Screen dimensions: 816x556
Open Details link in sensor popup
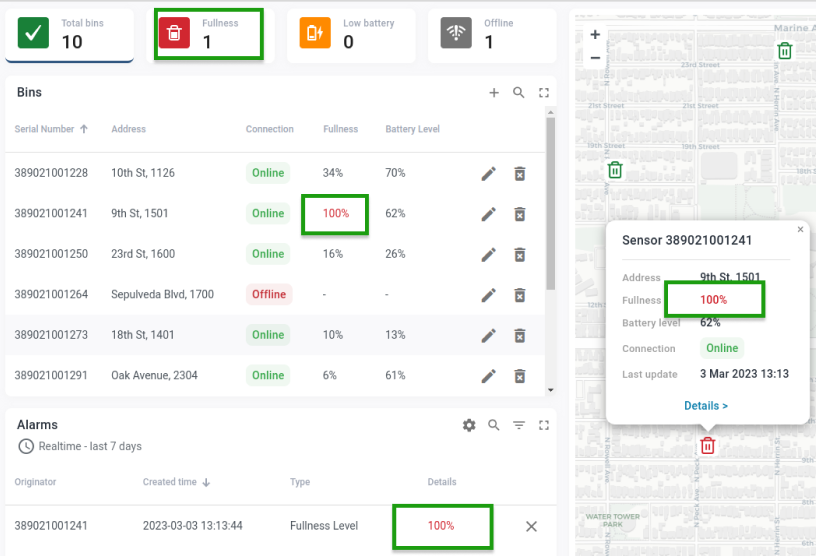[706, 406]
